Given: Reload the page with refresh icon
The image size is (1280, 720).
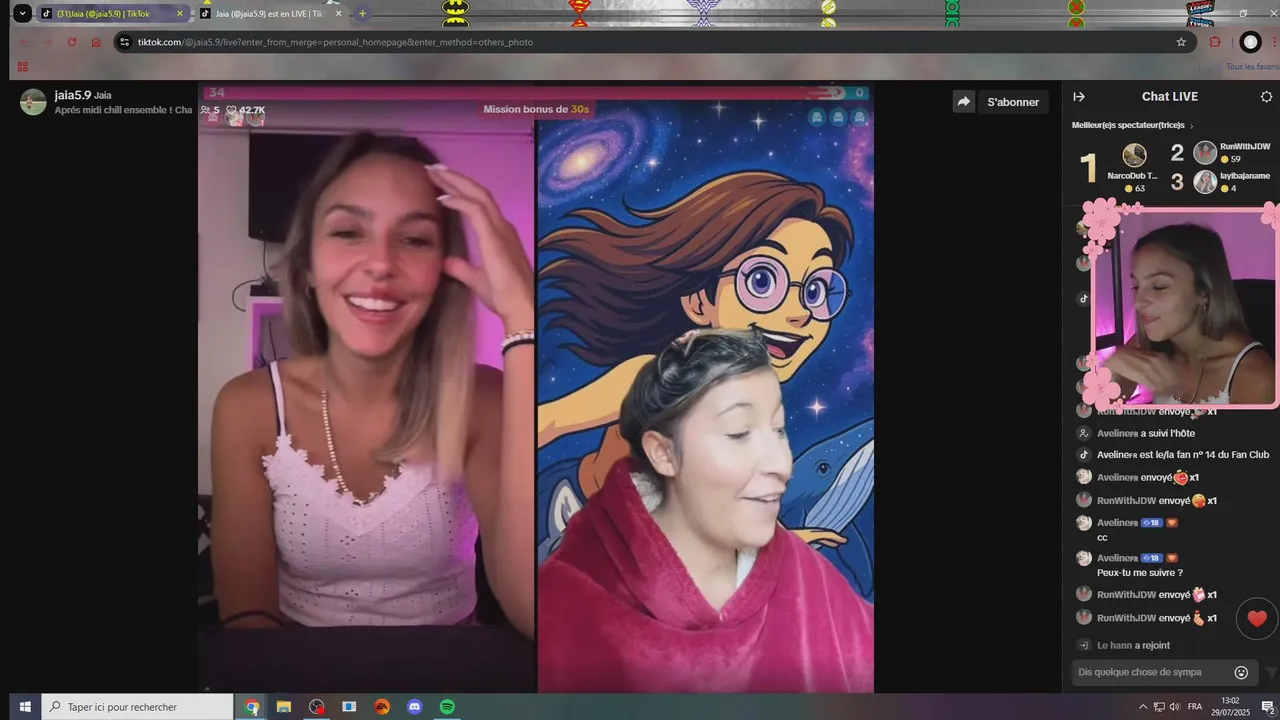Looking at the screenshot, I should (72, 42).
